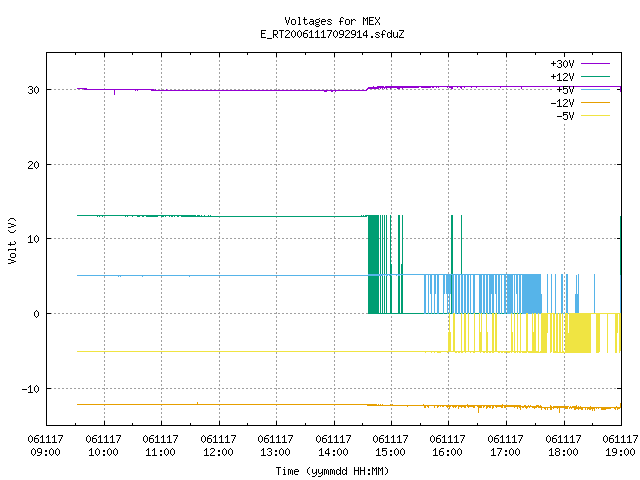Click the y-axis tick label 20
Image resolution: width=640 pixels, height=480 pixels.
tap(33, 165)
